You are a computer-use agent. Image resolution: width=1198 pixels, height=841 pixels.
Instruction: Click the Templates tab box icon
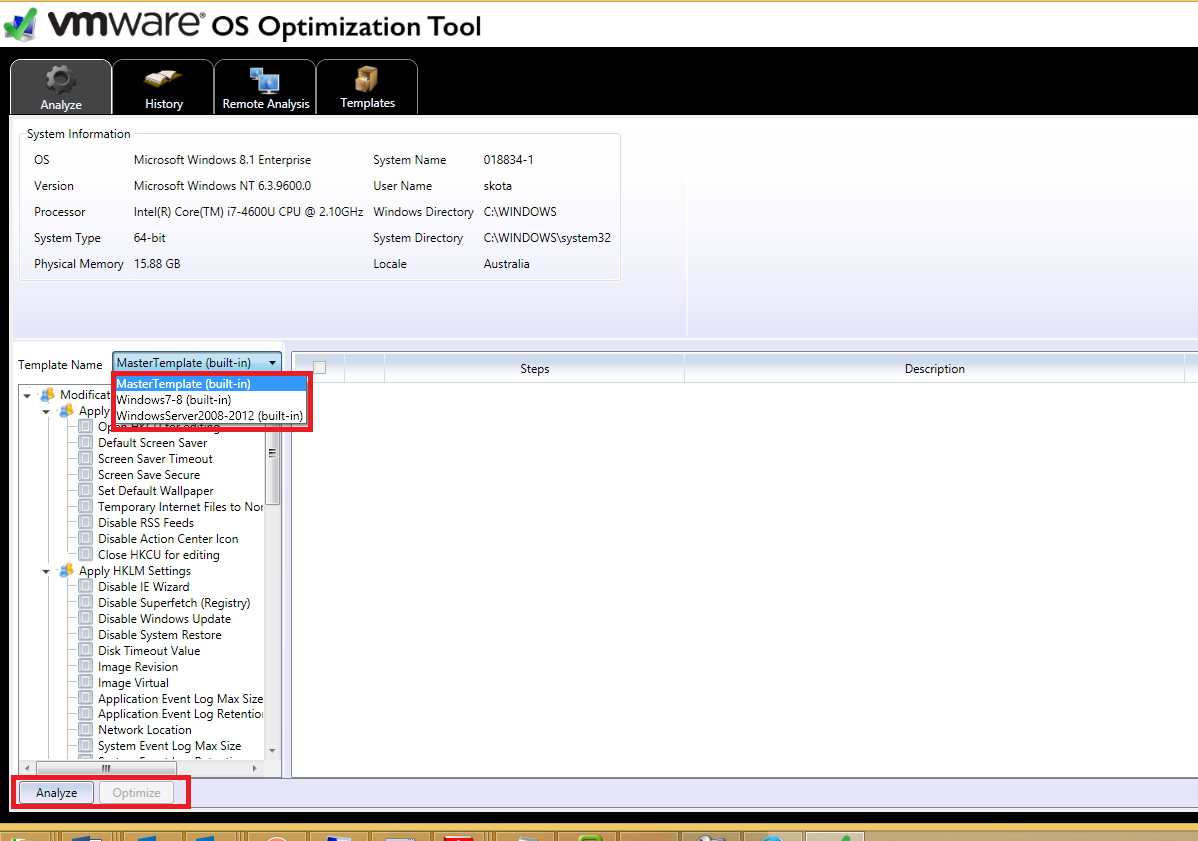tap(367, 79)
